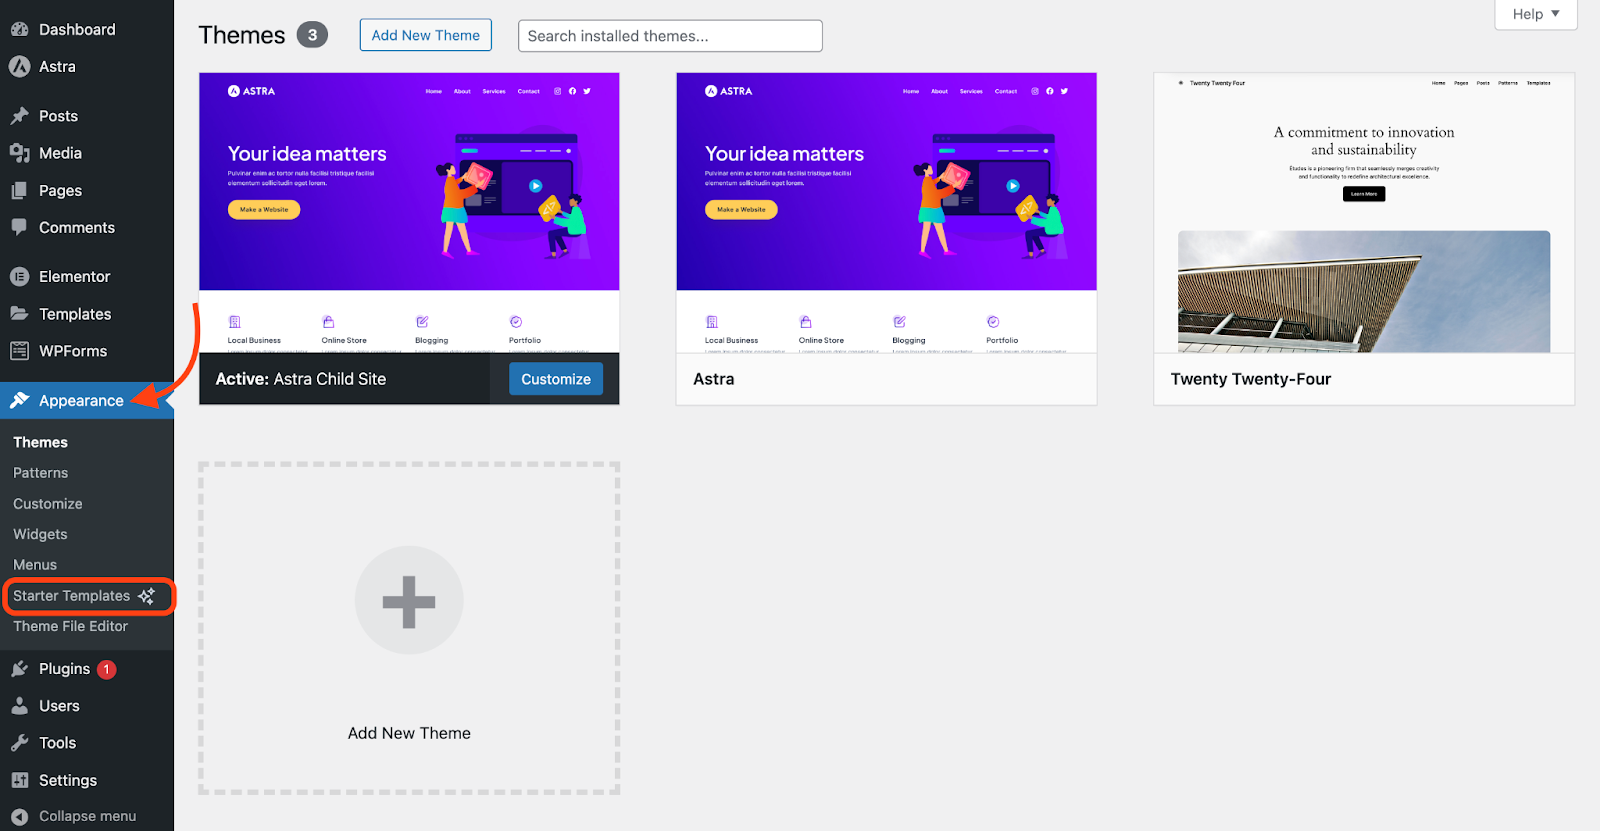
Task: Click the Astra theme name label
Action: (714, 379)
